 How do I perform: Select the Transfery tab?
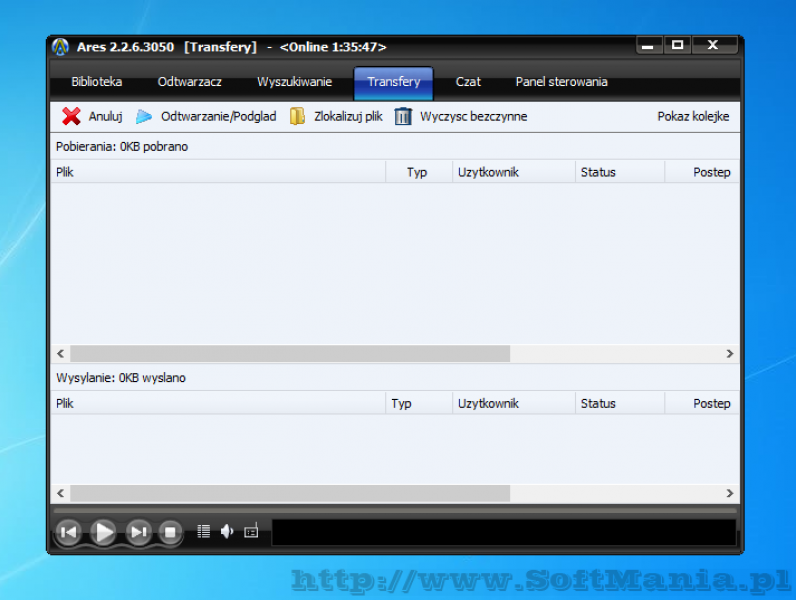pyautogui.click(x=393, y=83)
